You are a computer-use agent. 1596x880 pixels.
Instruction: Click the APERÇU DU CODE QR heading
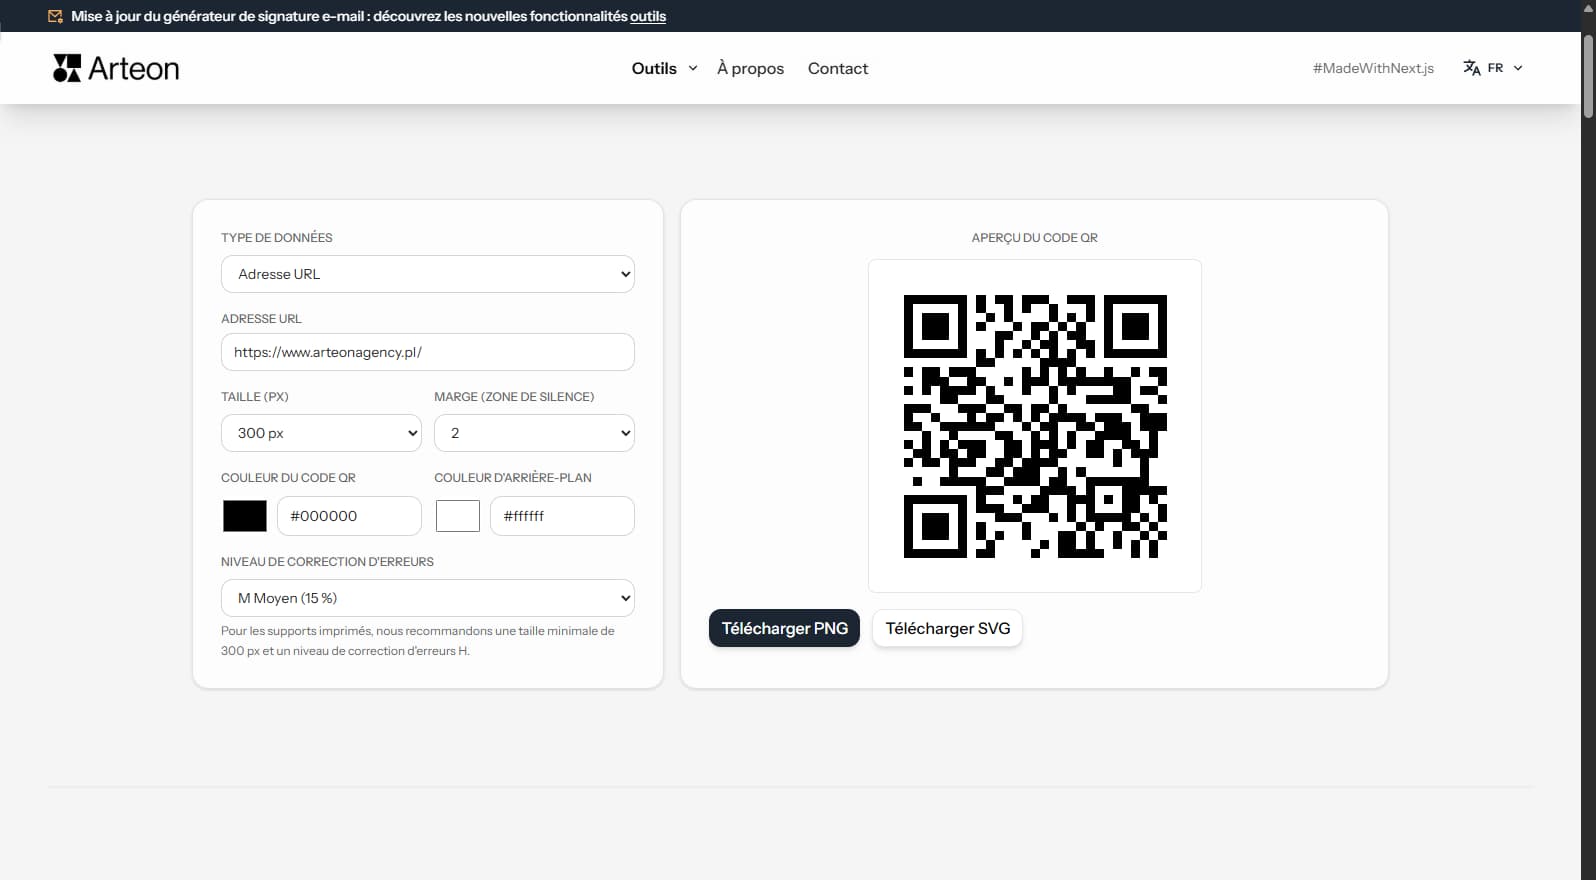click(x=1035, y=238)
